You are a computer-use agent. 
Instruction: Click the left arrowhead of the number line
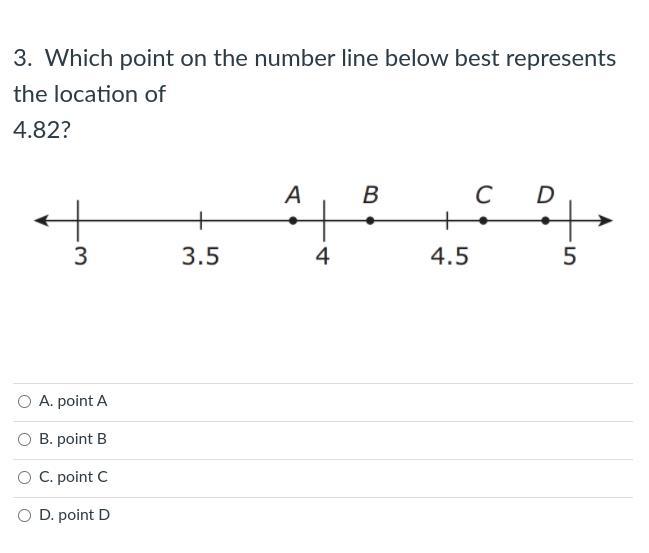click(x=41, y=220)
